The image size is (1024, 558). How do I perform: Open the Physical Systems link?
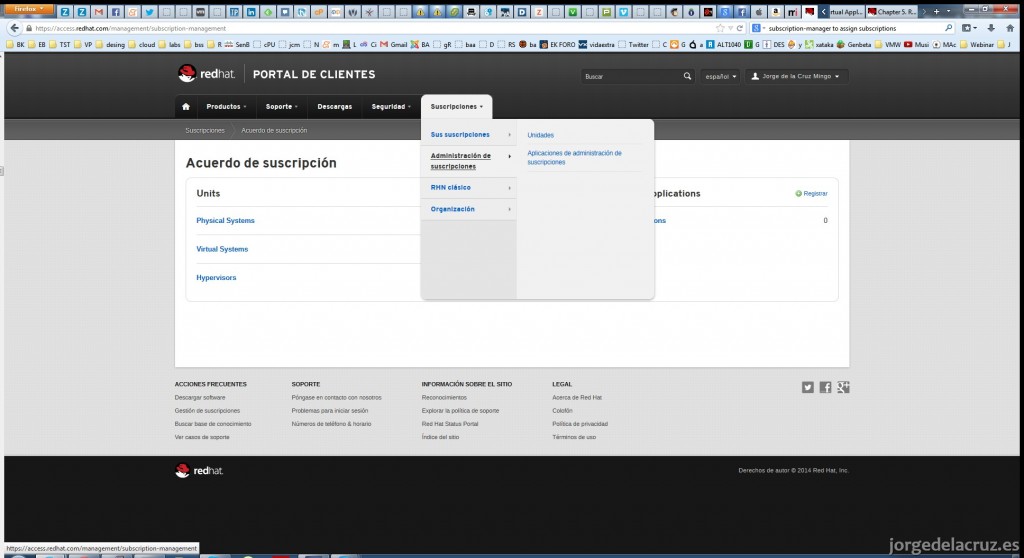point(225,221)
